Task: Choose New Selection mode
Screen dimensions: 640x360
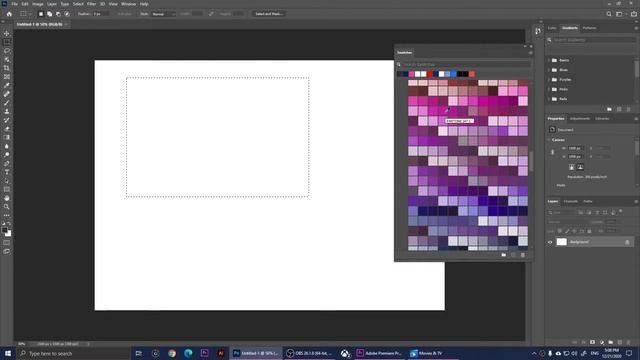Action: (x=41, y=14)
